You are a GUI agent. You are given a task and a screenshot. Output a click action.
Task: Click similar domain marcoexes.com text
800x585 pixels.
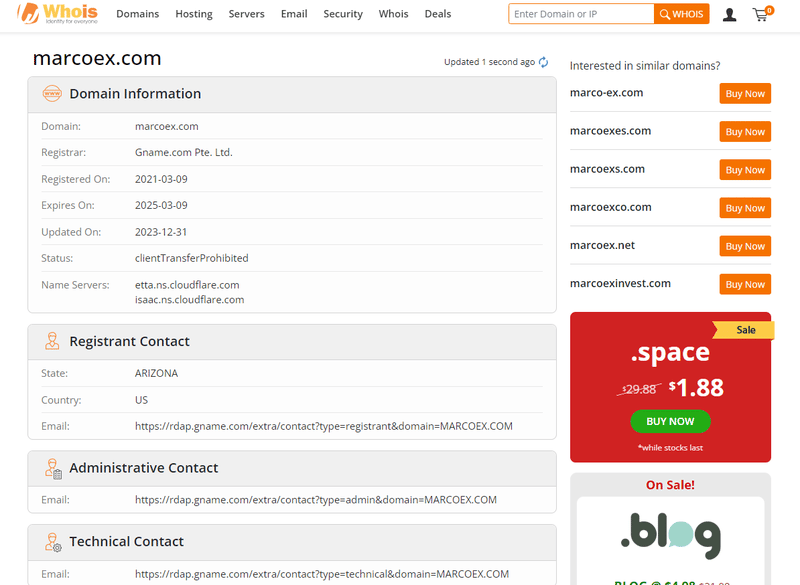(611, 131)
